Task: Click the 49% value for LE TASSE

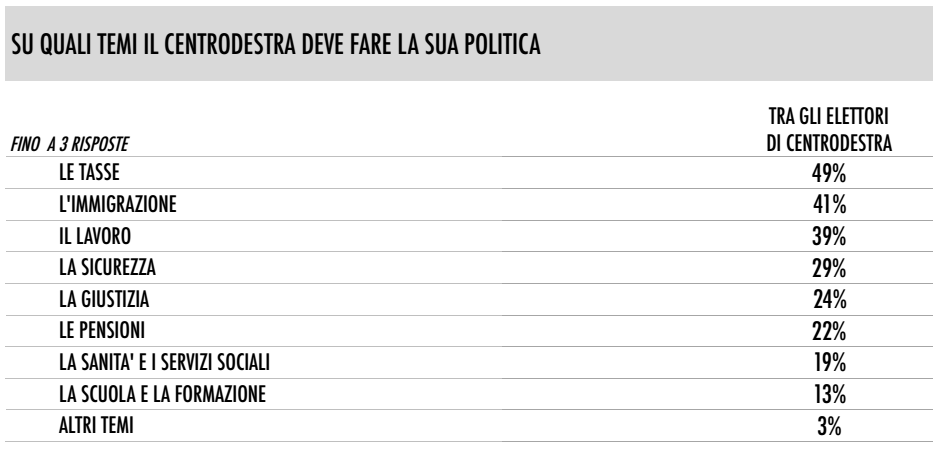Action: [828, 174]
